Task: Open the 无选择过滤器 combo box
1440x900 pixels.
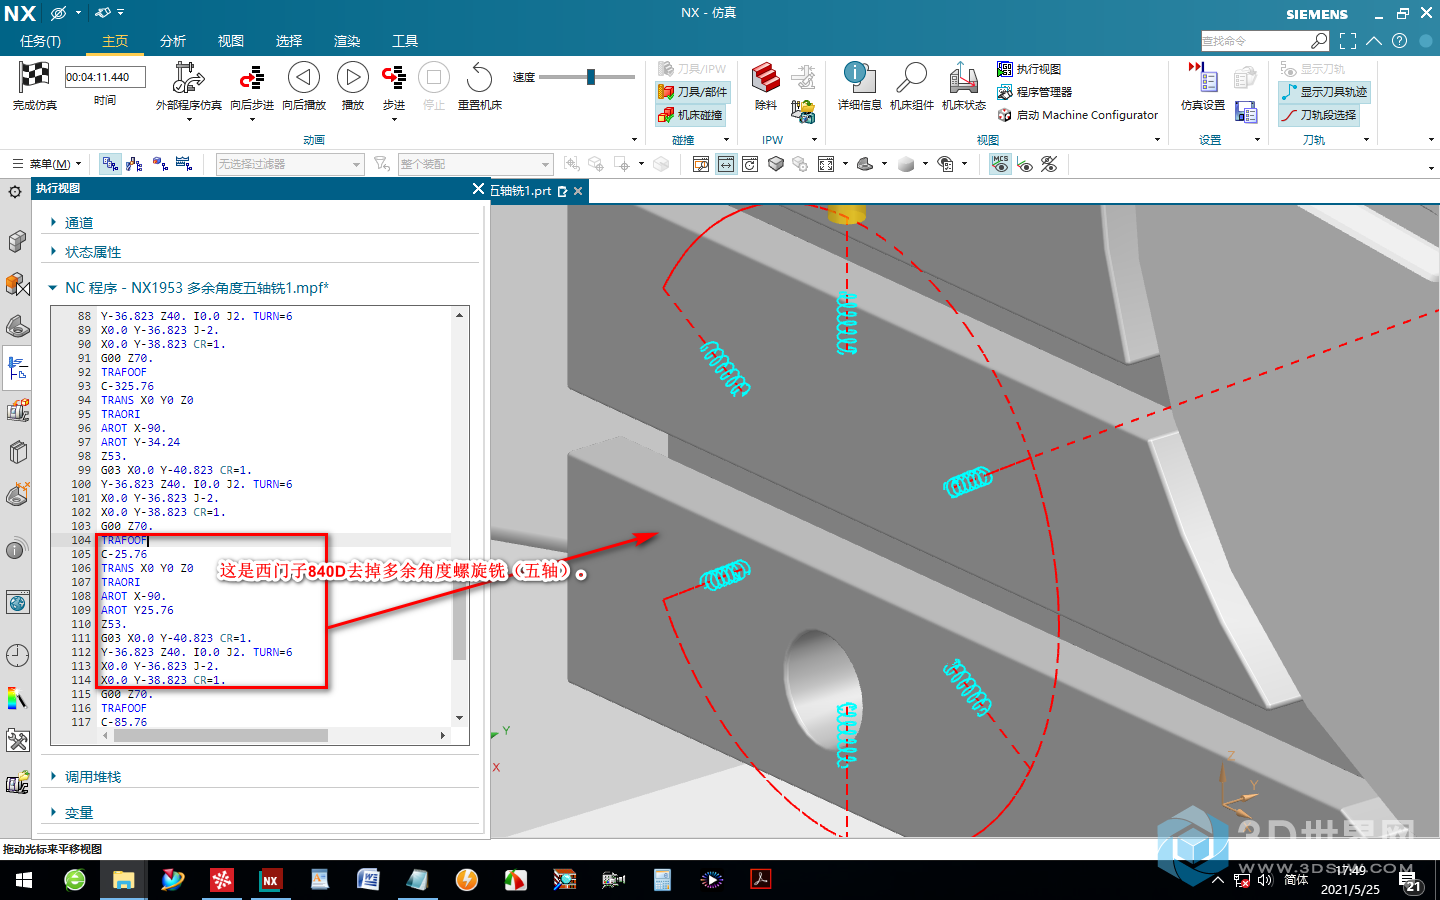Action: click(290, 164)
